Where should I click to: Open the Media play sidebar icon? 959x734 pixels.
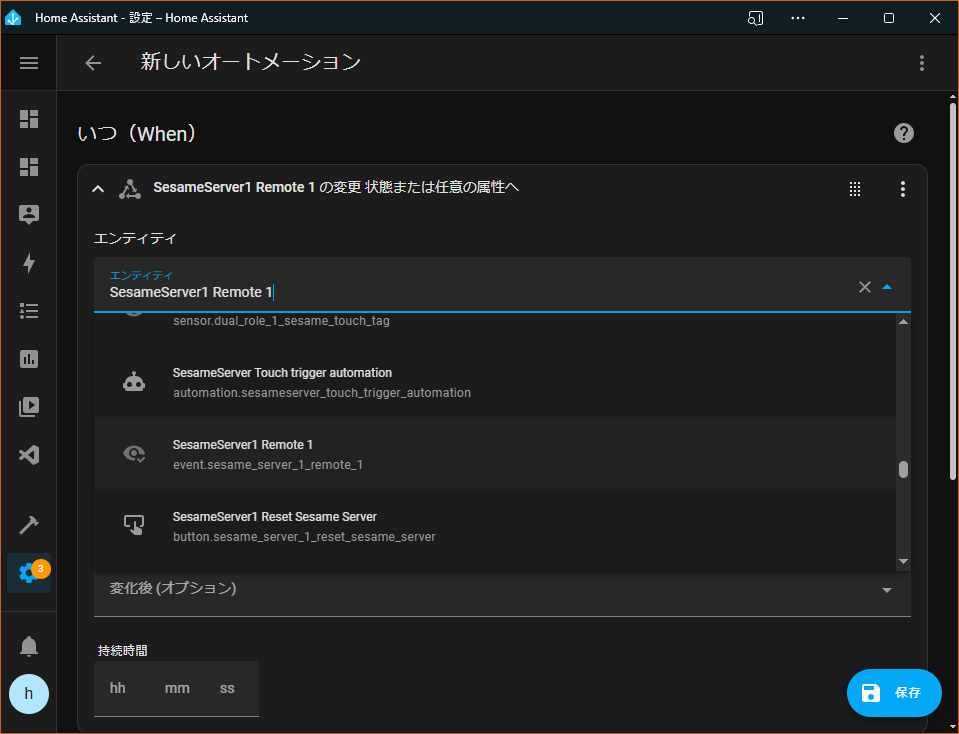tap(29, 407)
